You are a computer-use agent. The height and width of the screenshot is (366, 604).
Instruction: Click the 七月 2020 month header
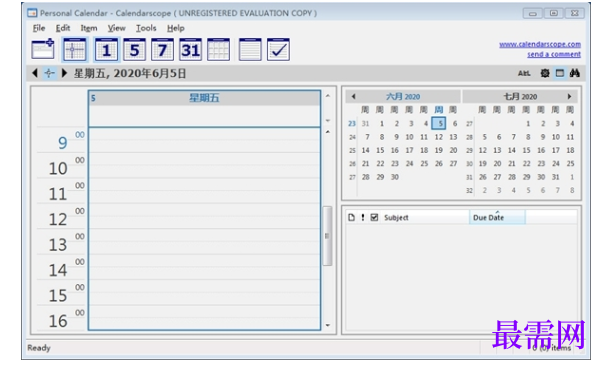tap(520, 96)
